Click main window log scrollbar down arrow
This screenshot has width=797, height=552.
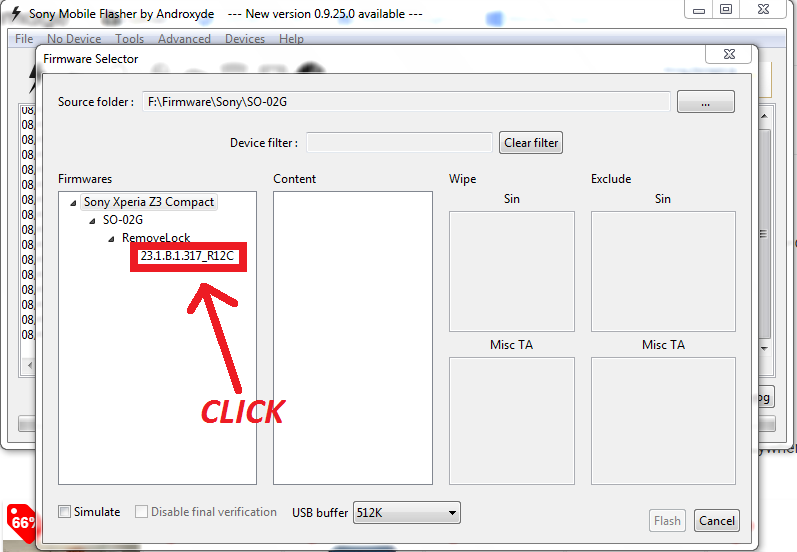pyautogui.click(x=764, y=348)
